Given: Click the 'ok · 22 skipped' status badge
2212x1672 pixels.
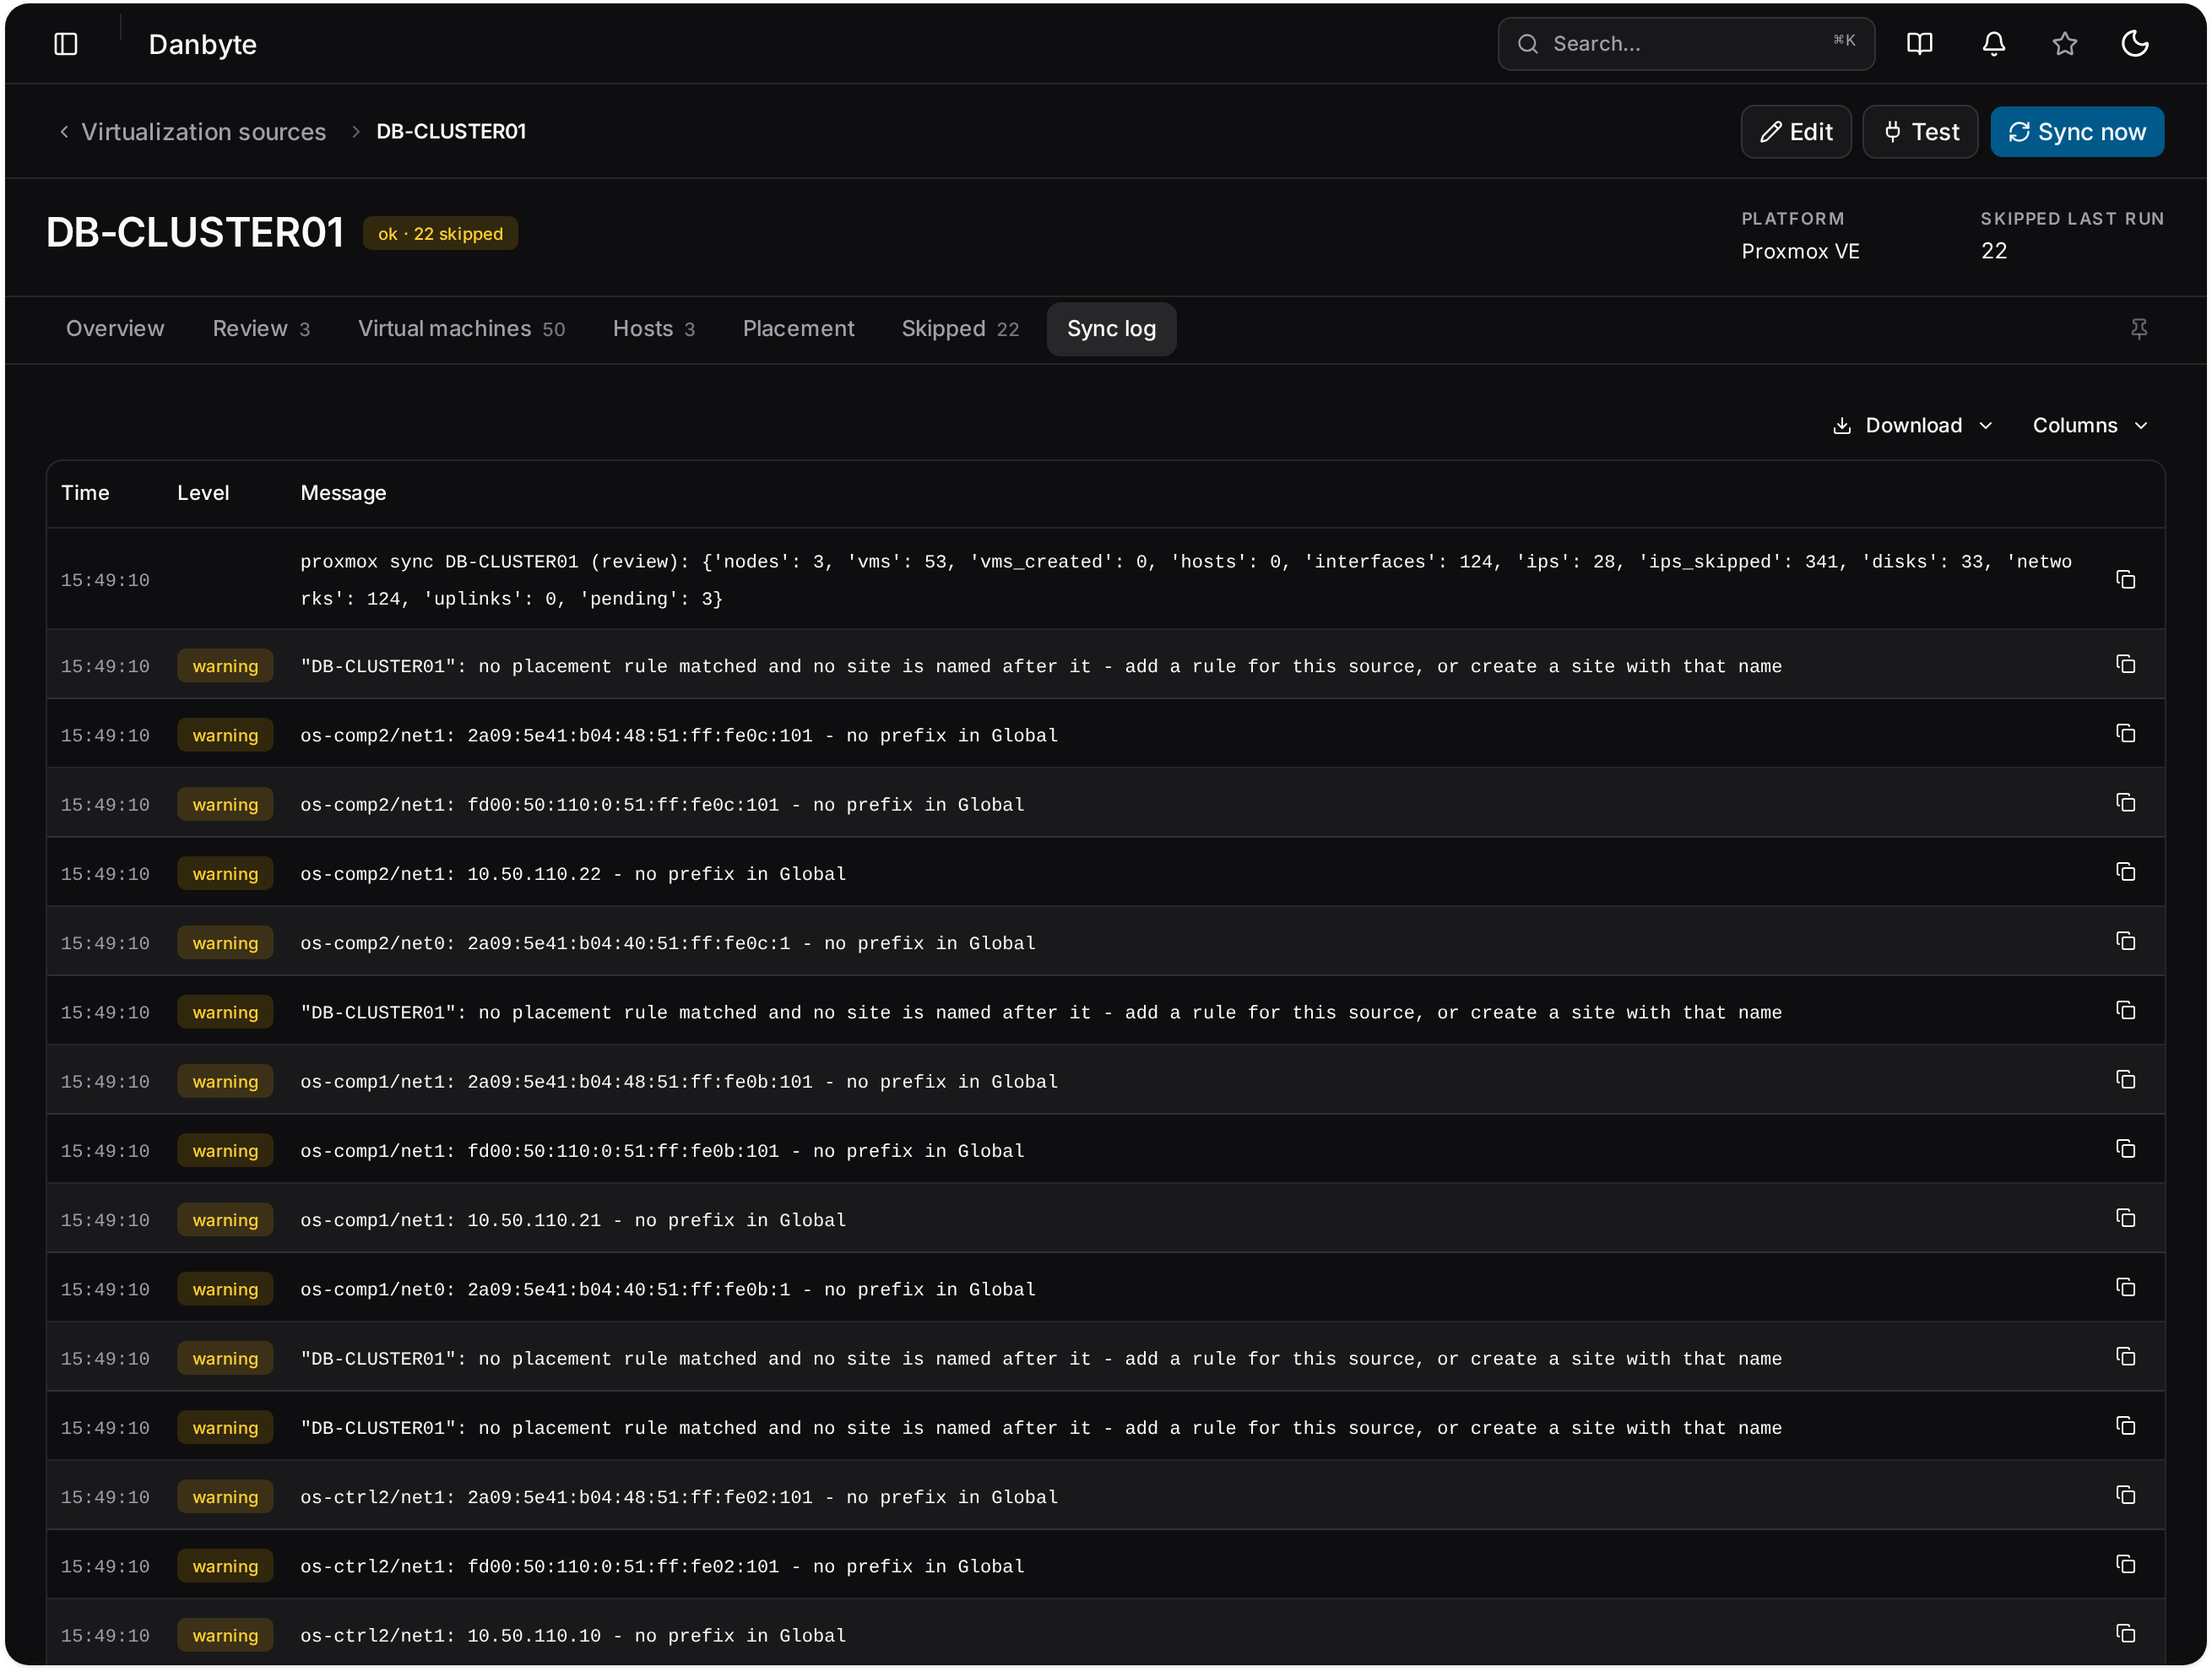Looking at the screenshot, I should pos(440,233).
